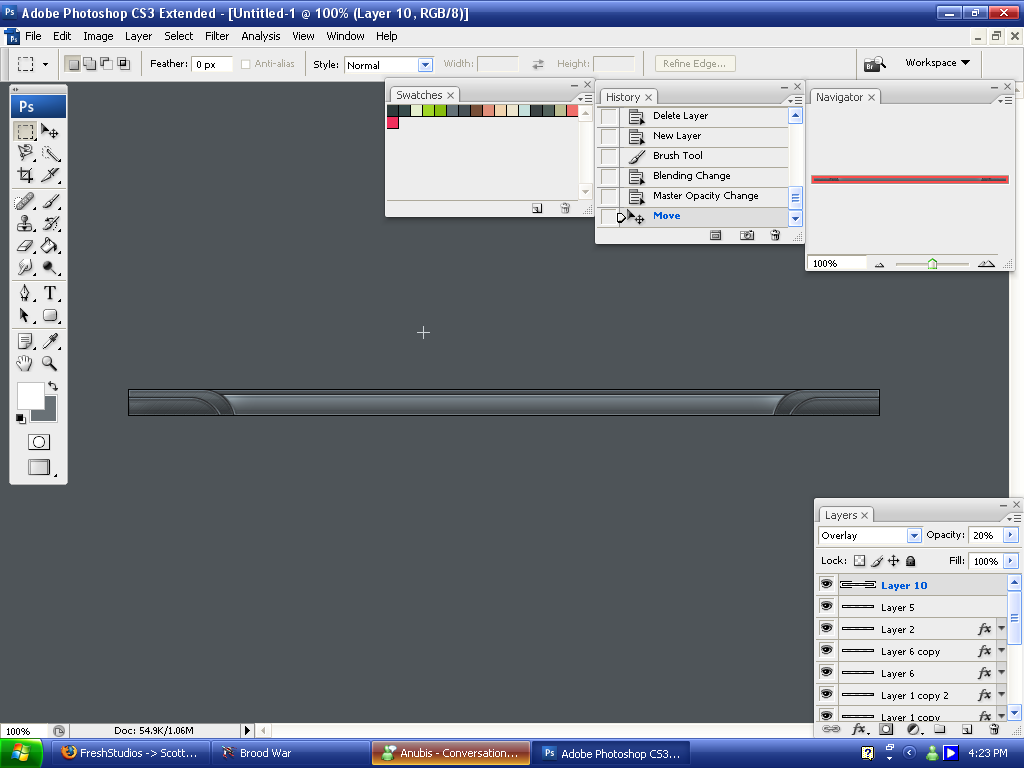Expand effects on Layer 2

tap(1001, 629)
